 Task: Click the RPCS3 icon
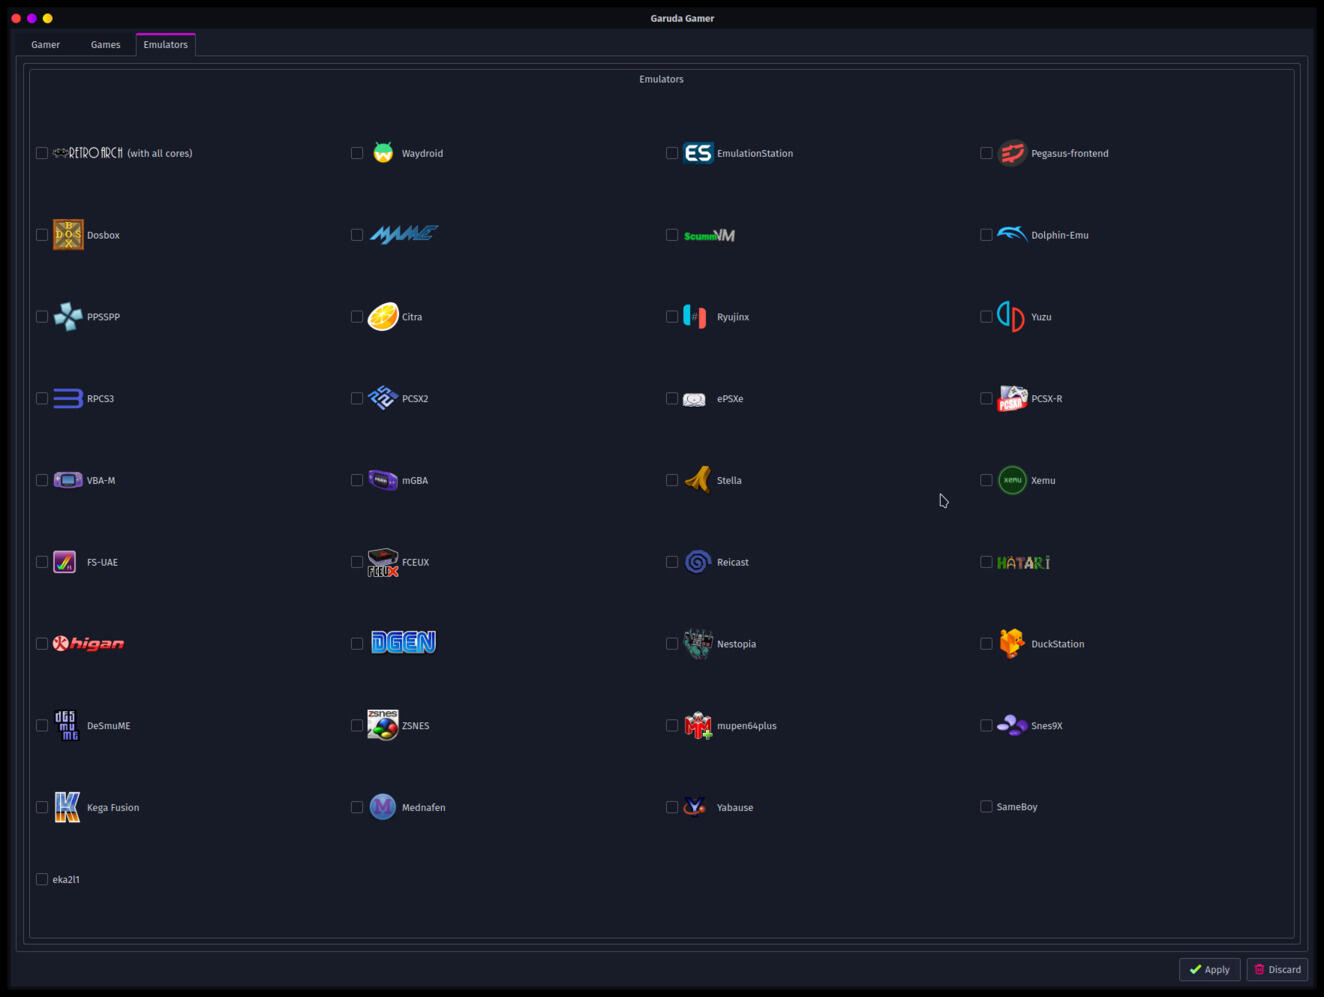click(68, 399)
